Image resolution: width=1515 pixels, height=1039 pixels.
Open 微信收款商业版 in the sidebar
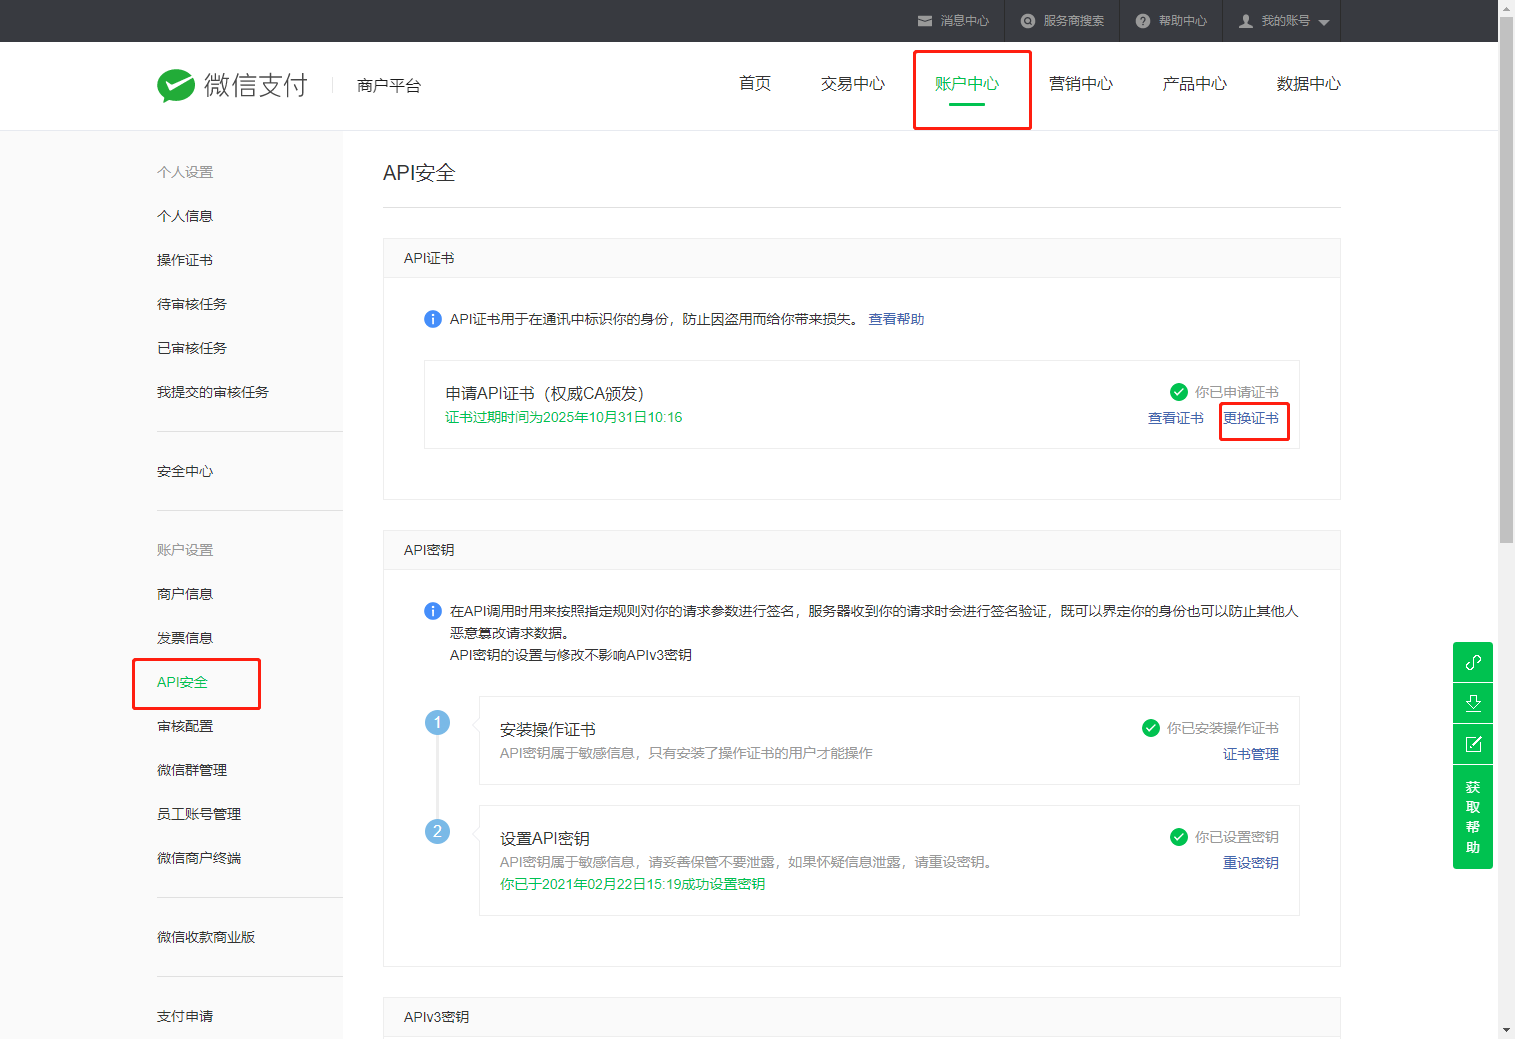206,937
